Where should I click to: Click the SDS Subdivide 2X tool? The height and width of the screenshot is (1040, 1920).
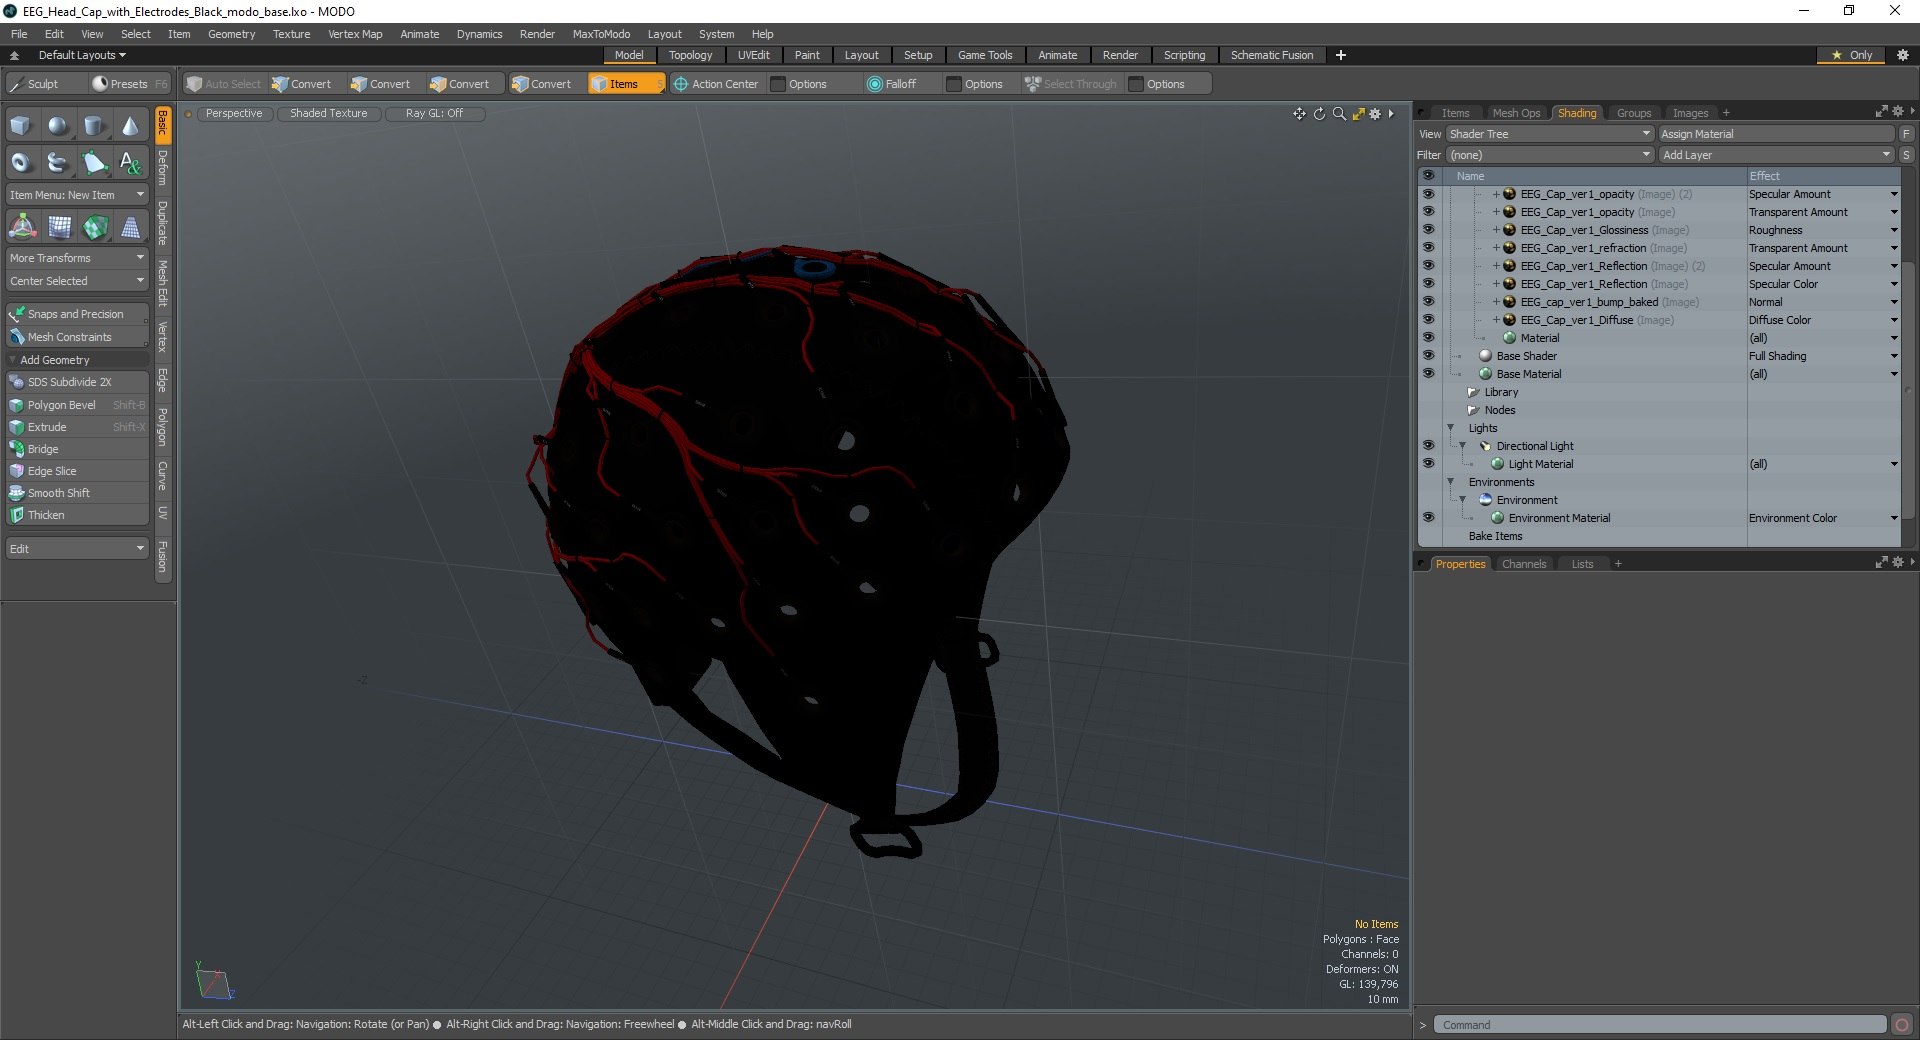coord(77,382)
